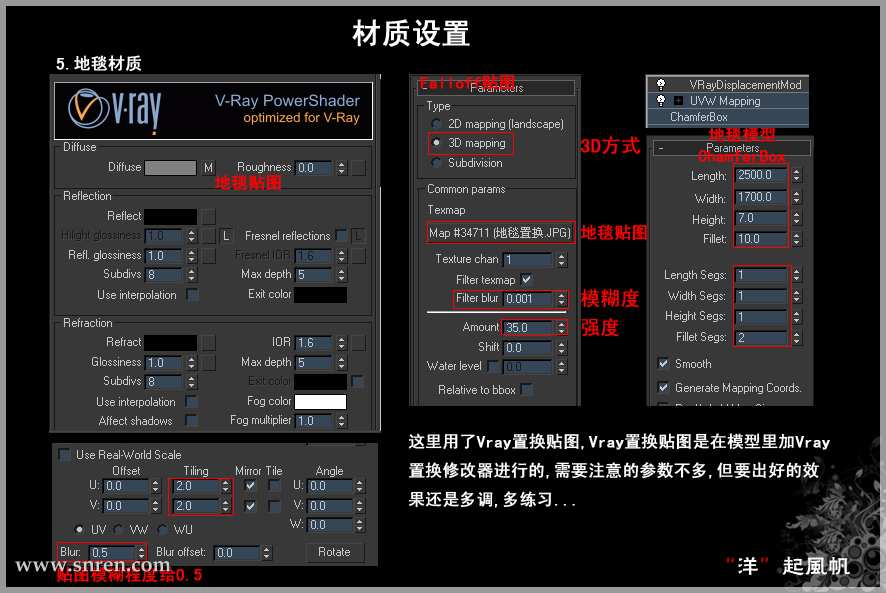Click the V Tiling value field

(x=196, y=506)
